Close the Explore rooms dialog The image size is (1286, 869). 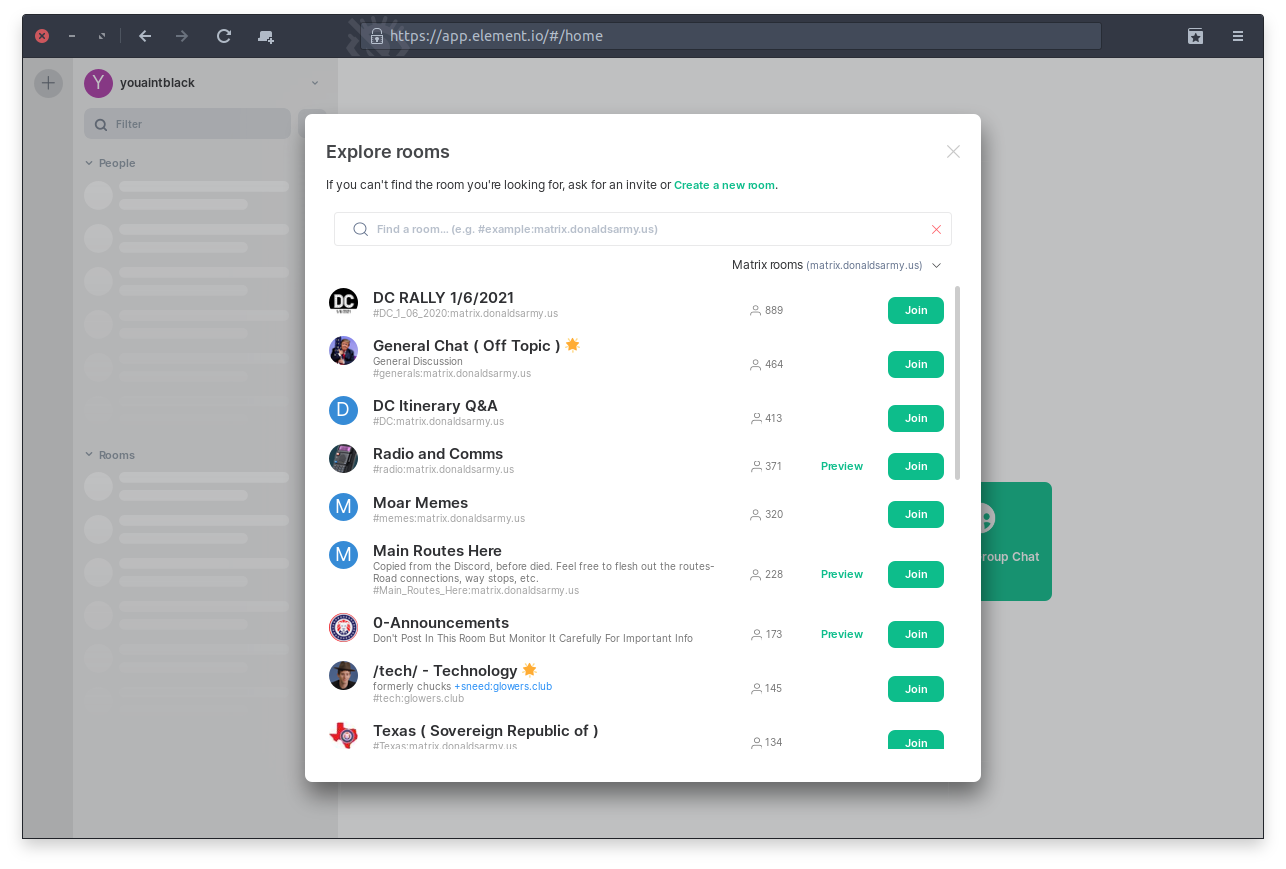953,152
